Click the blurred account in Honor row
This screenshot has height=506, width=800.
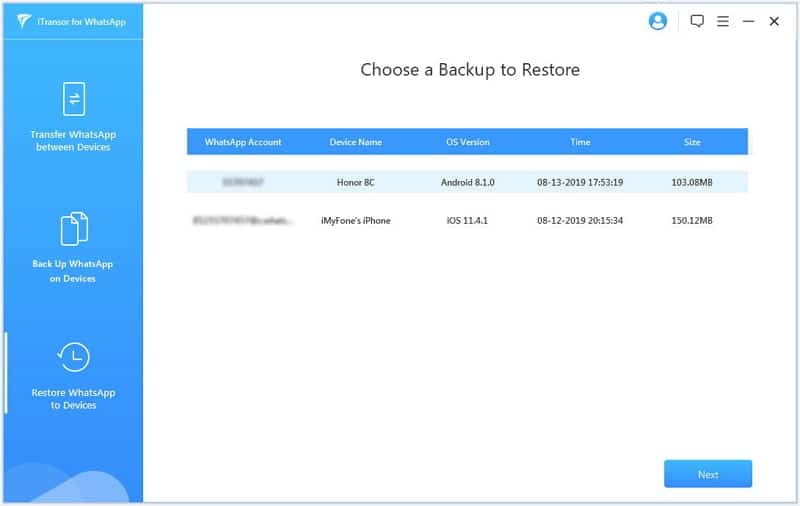[x=243, y=182]
